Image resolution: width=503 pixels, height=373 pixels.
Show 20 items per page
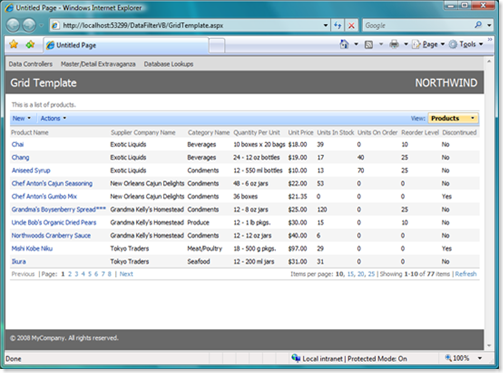[361, 274]
